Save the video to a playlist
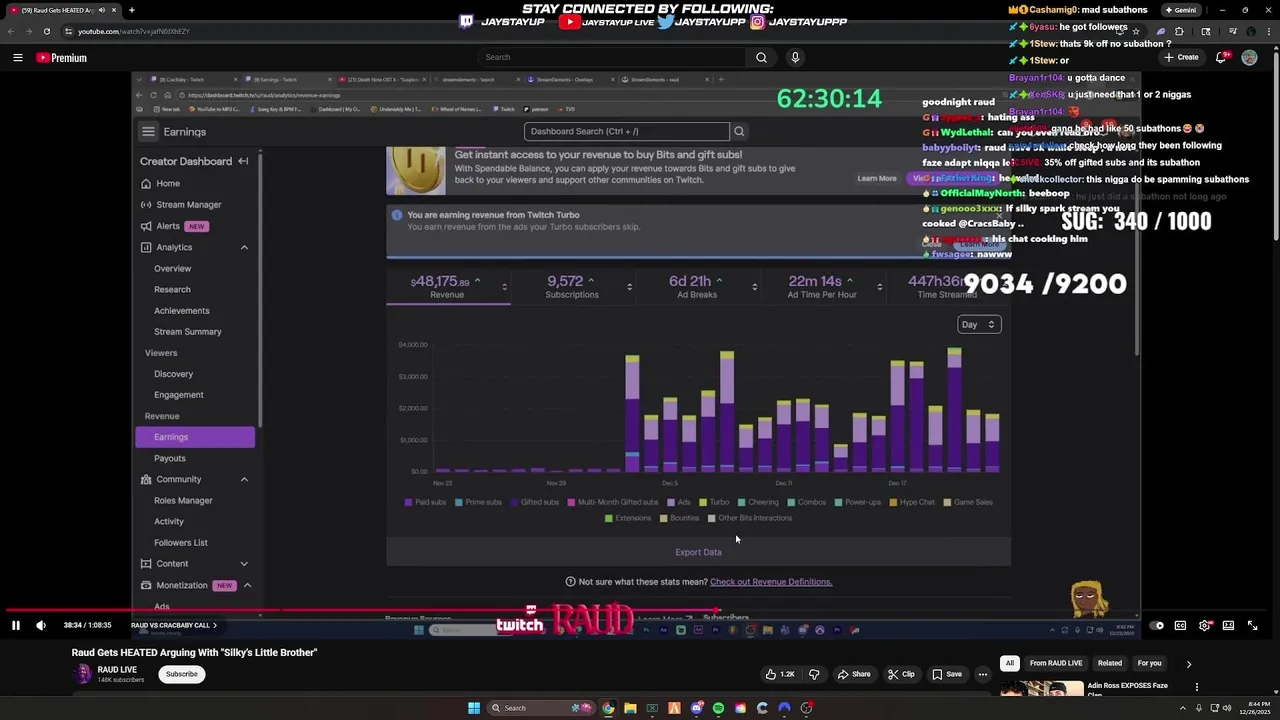This screenshot has width=1280, height=720. pyautogui.click(x=946, y=674)
